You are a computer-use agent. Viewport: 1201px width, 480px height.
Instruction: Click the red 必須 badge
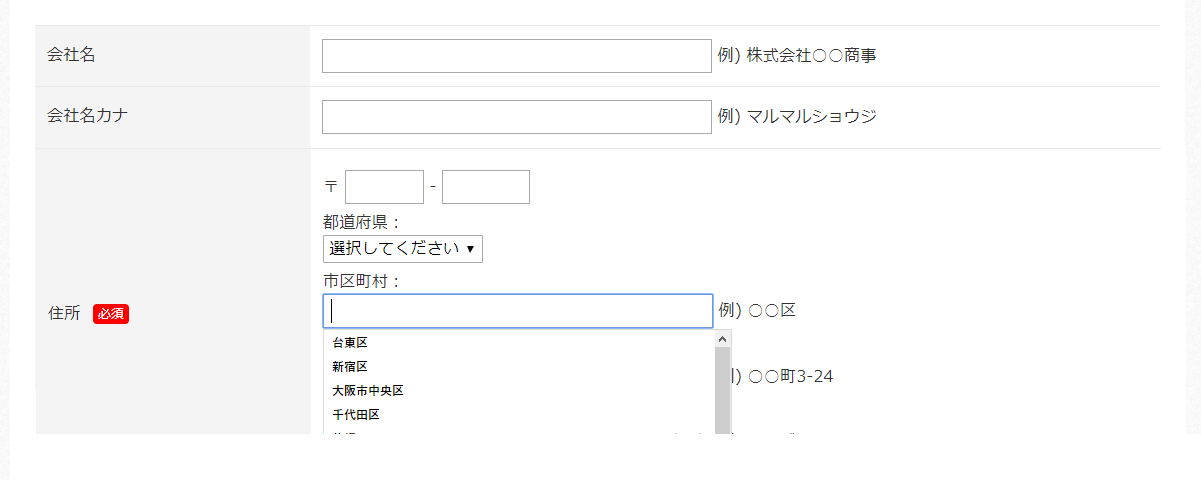(x=111, y=314)
